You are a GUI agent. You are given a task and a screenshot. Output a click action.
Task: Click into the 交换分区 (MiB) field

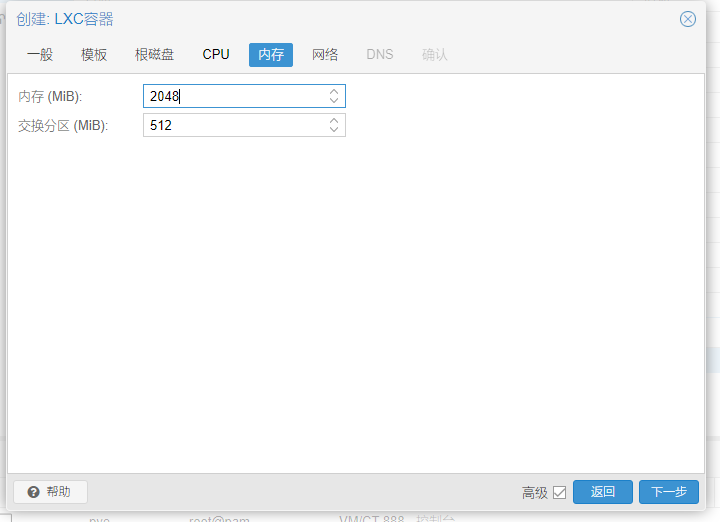[235, 125]
